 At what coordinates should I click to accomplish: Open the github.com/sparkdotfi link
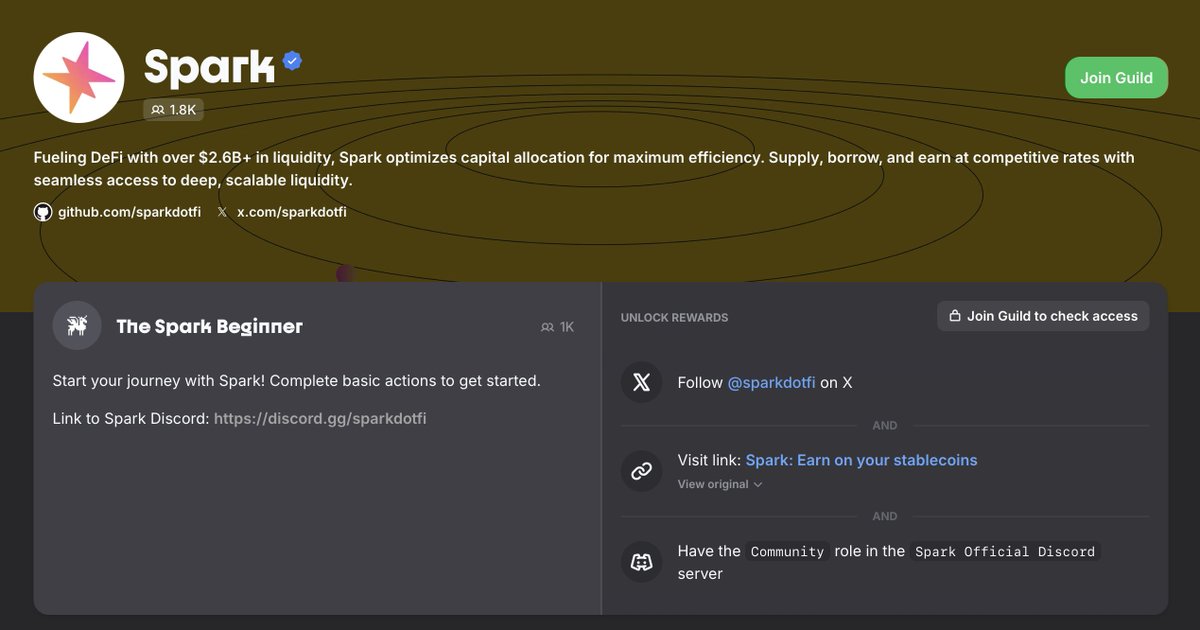(x=129, y=212)
